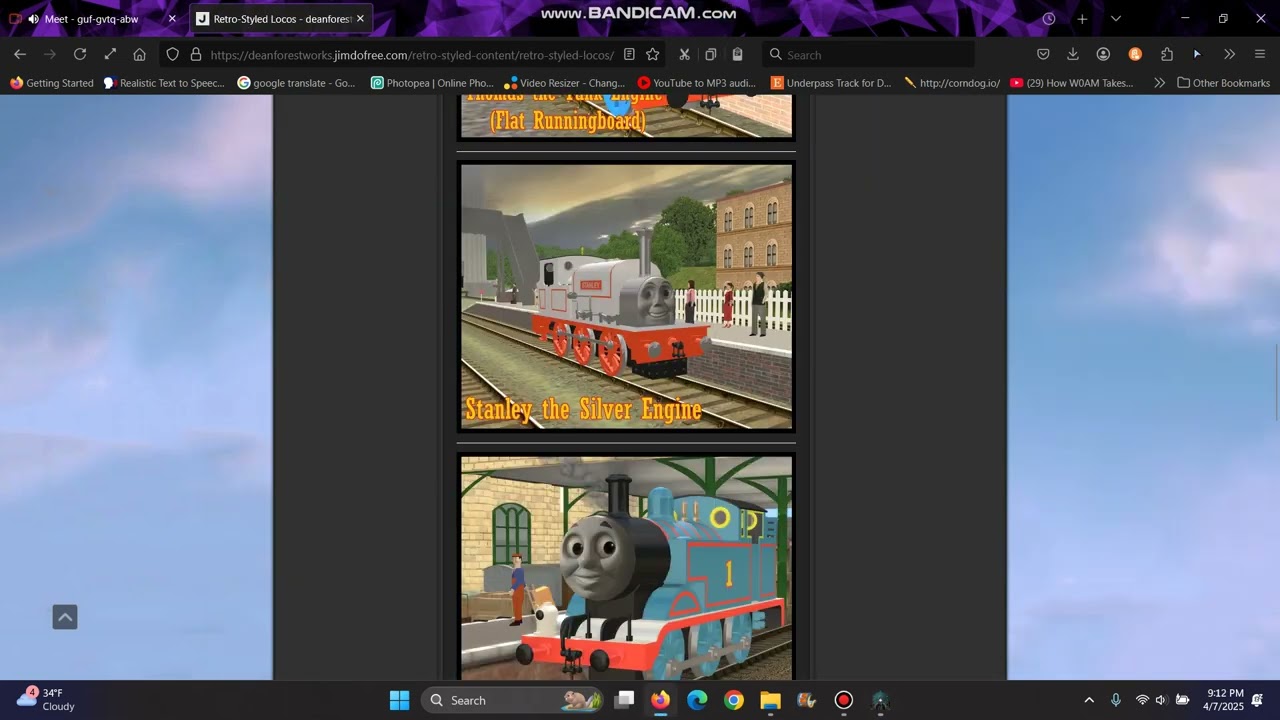
Task: Open a new tab with plus button
Action: pos(1082,18)
